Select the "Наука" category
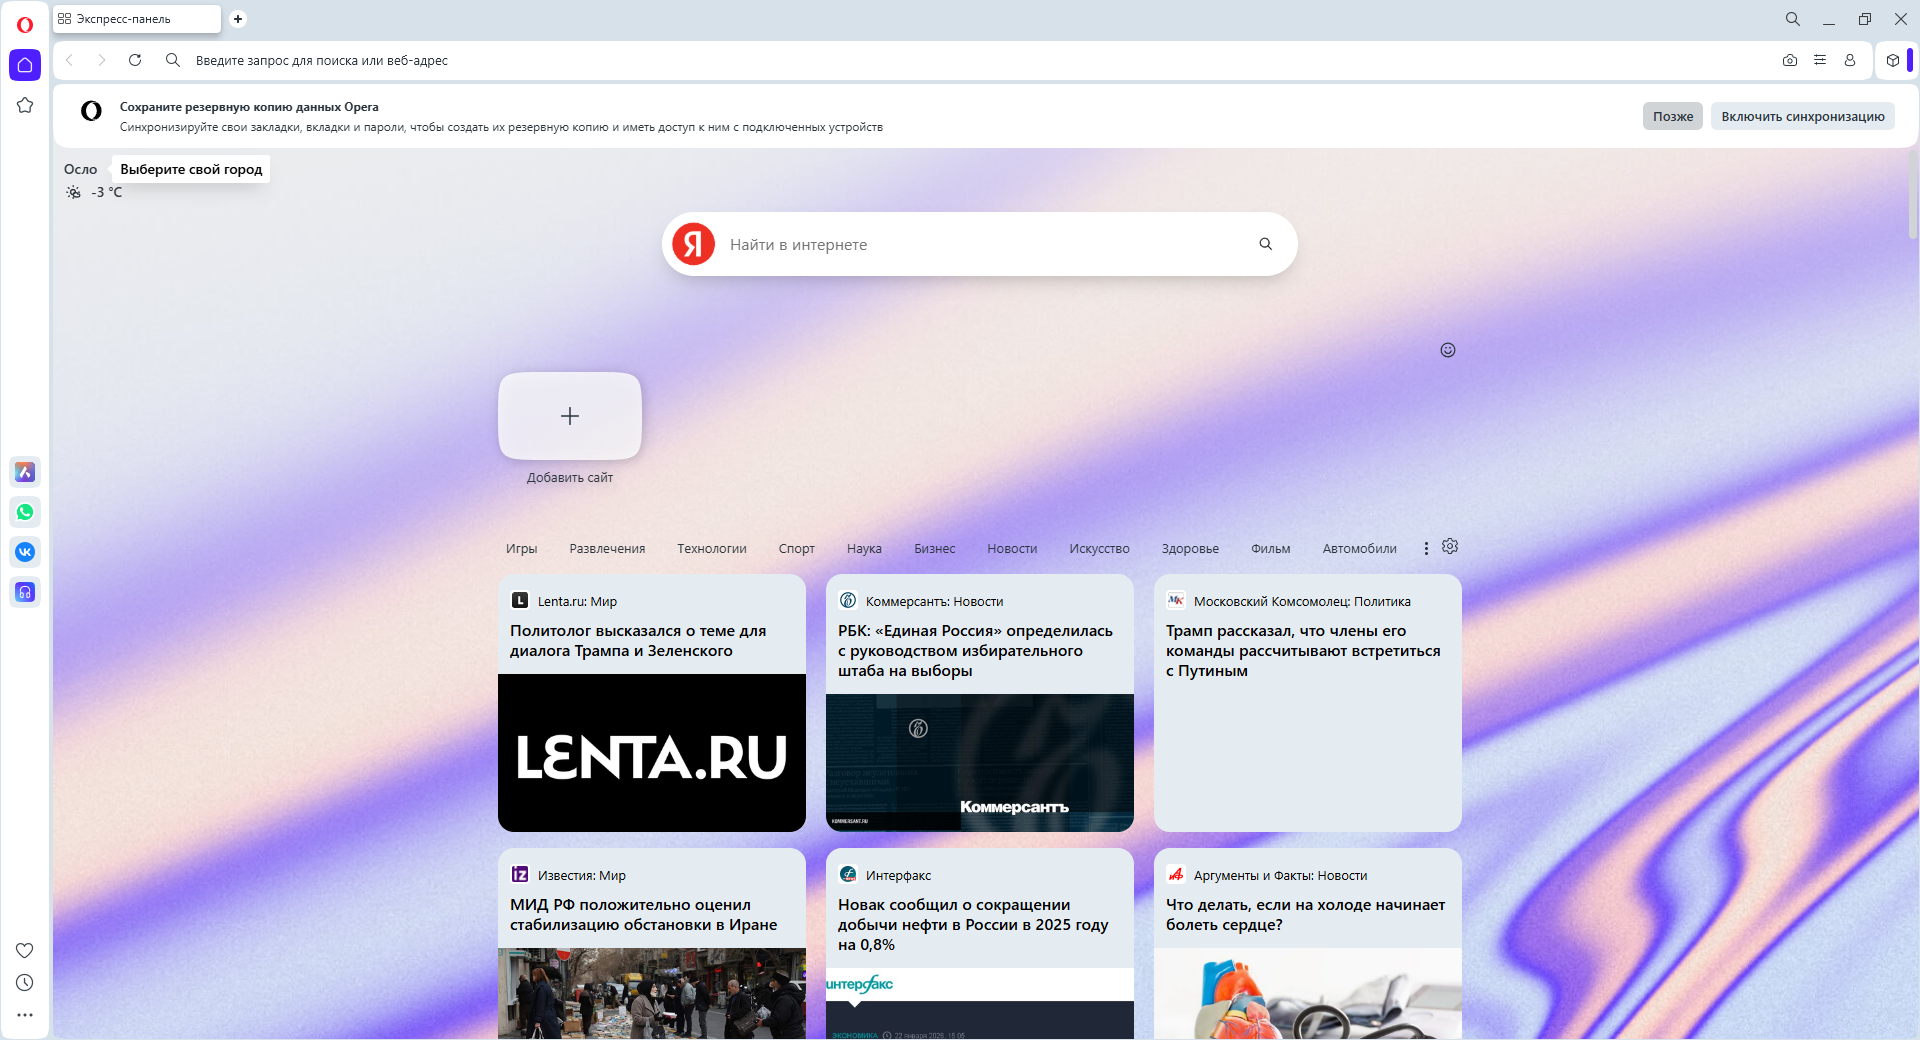 (864, 548)
